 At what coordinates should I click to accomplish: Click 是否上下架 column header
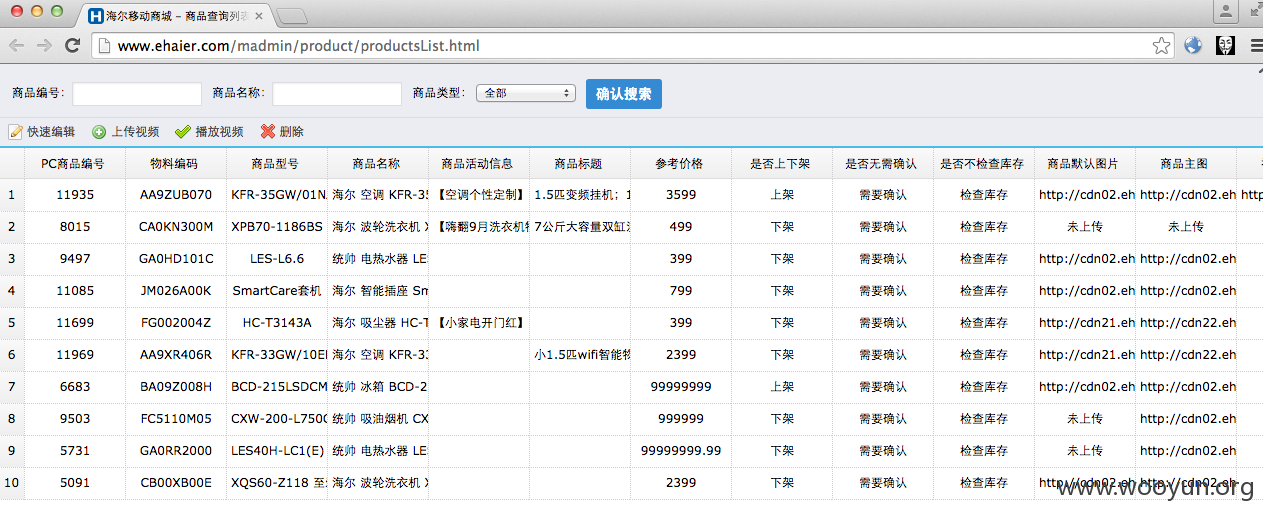point(782,164)
